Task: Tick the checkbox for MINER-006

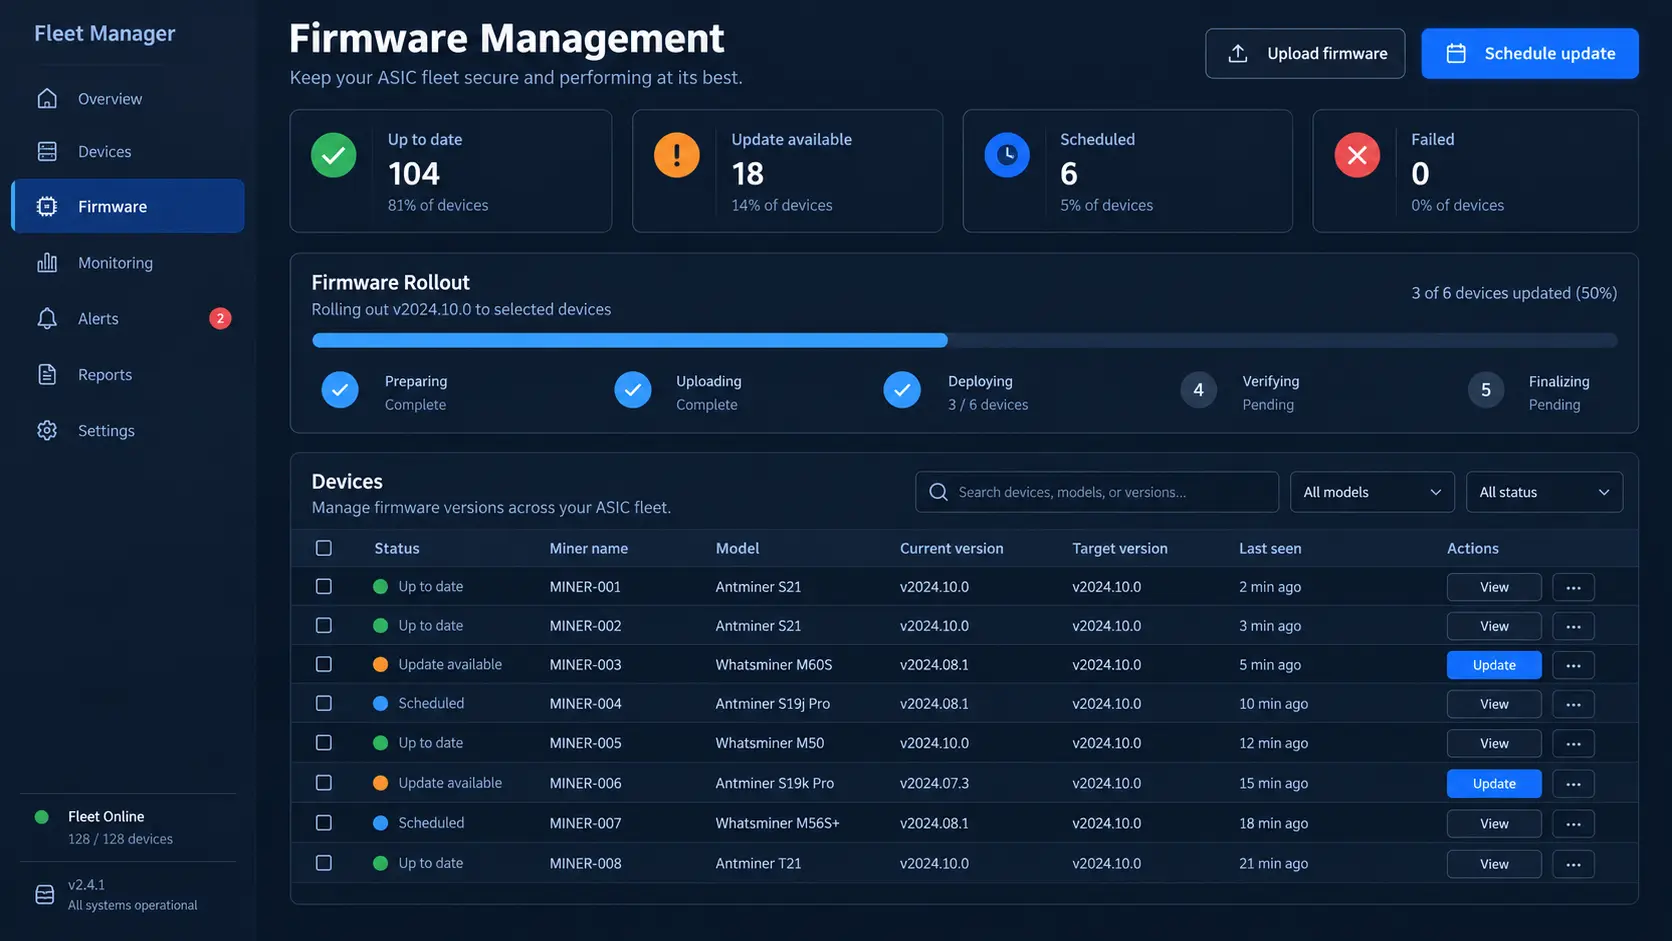Action: click(x=324, y=783)
